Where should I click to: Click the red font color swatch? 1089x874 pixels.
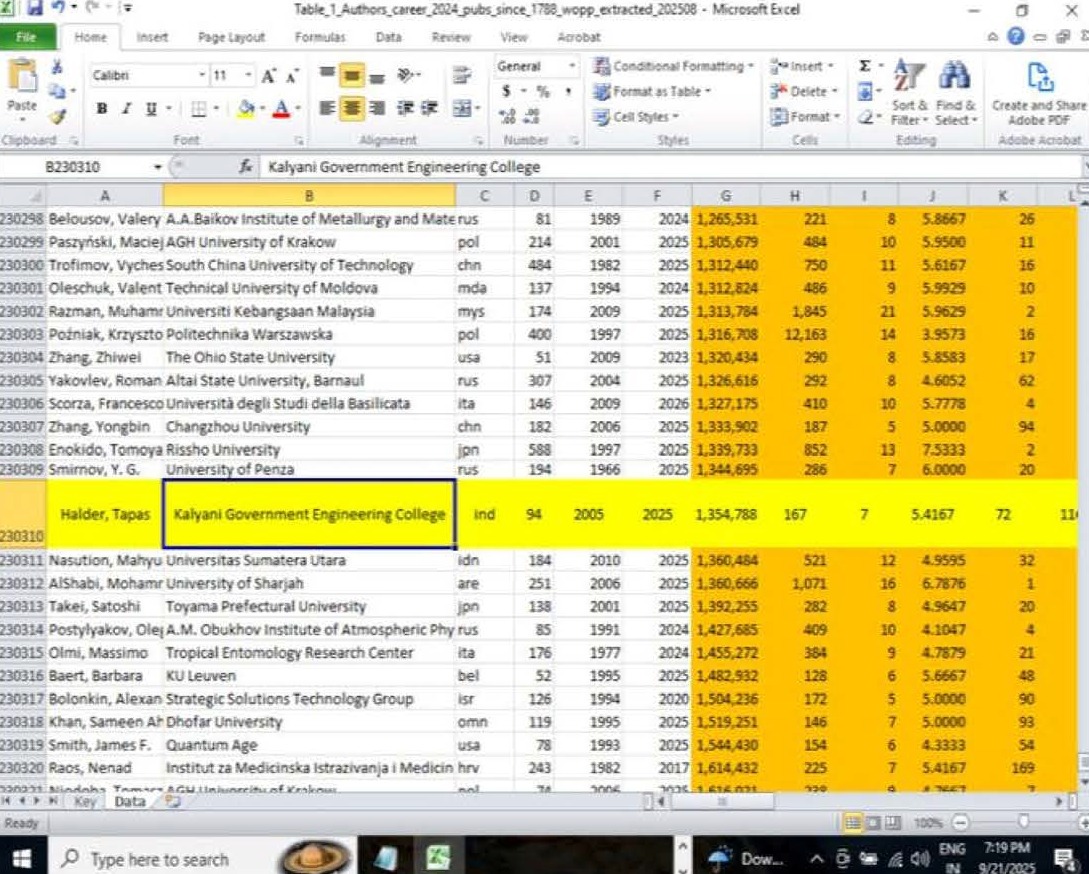[x=282, y=108]
